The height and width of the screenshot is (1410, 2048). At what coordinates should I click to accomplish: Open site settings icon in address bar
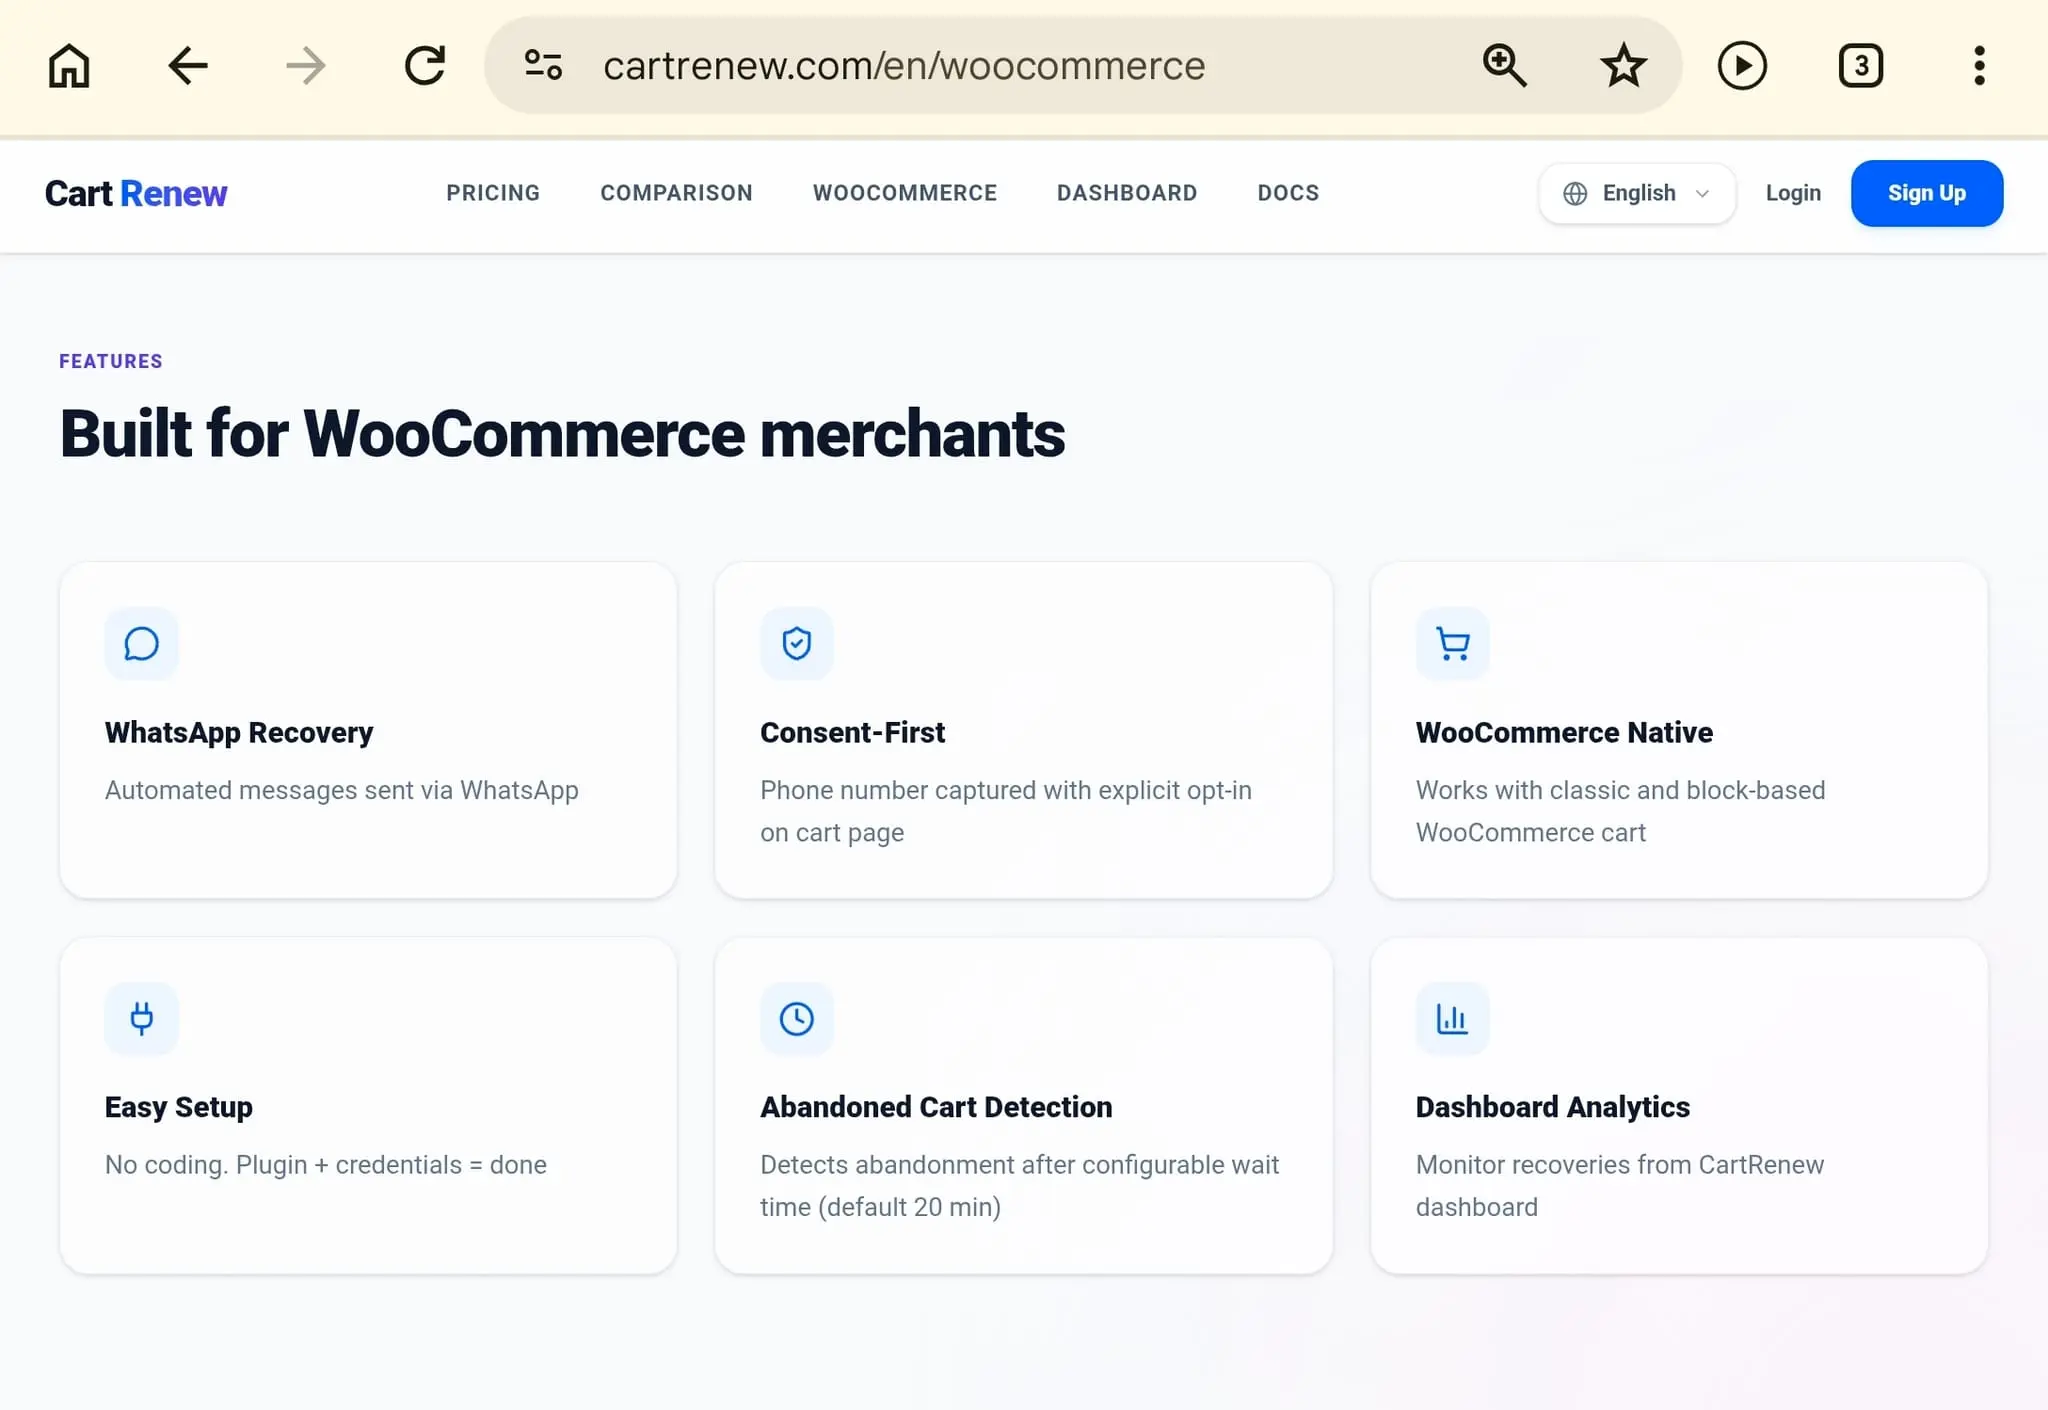(543, 66)
